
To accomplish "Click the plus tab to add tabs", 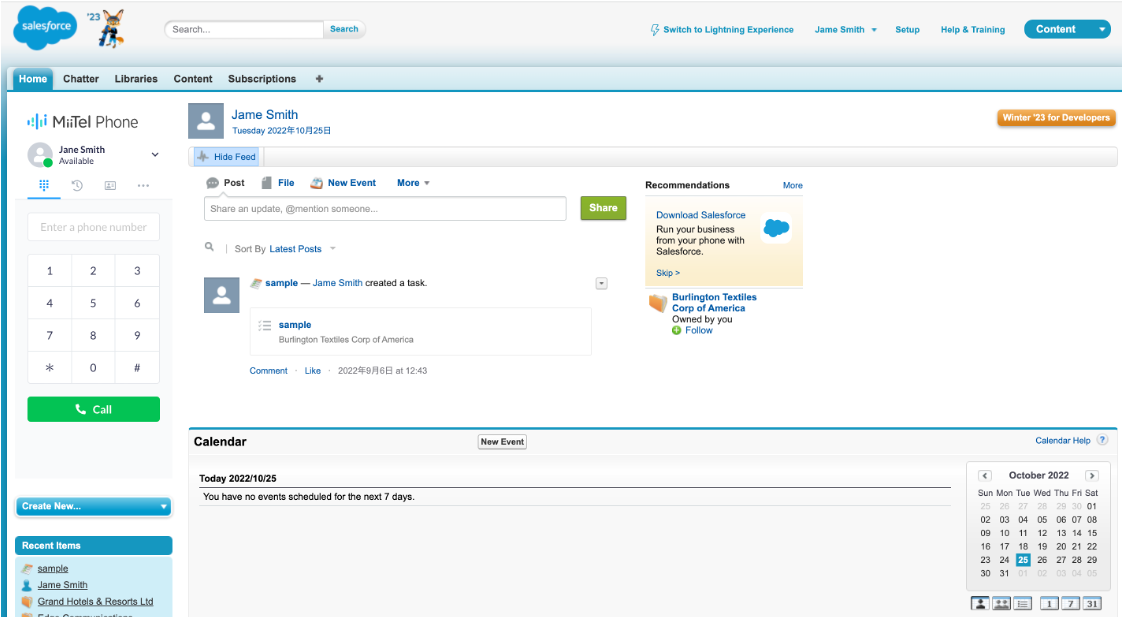I will (319, 79).
